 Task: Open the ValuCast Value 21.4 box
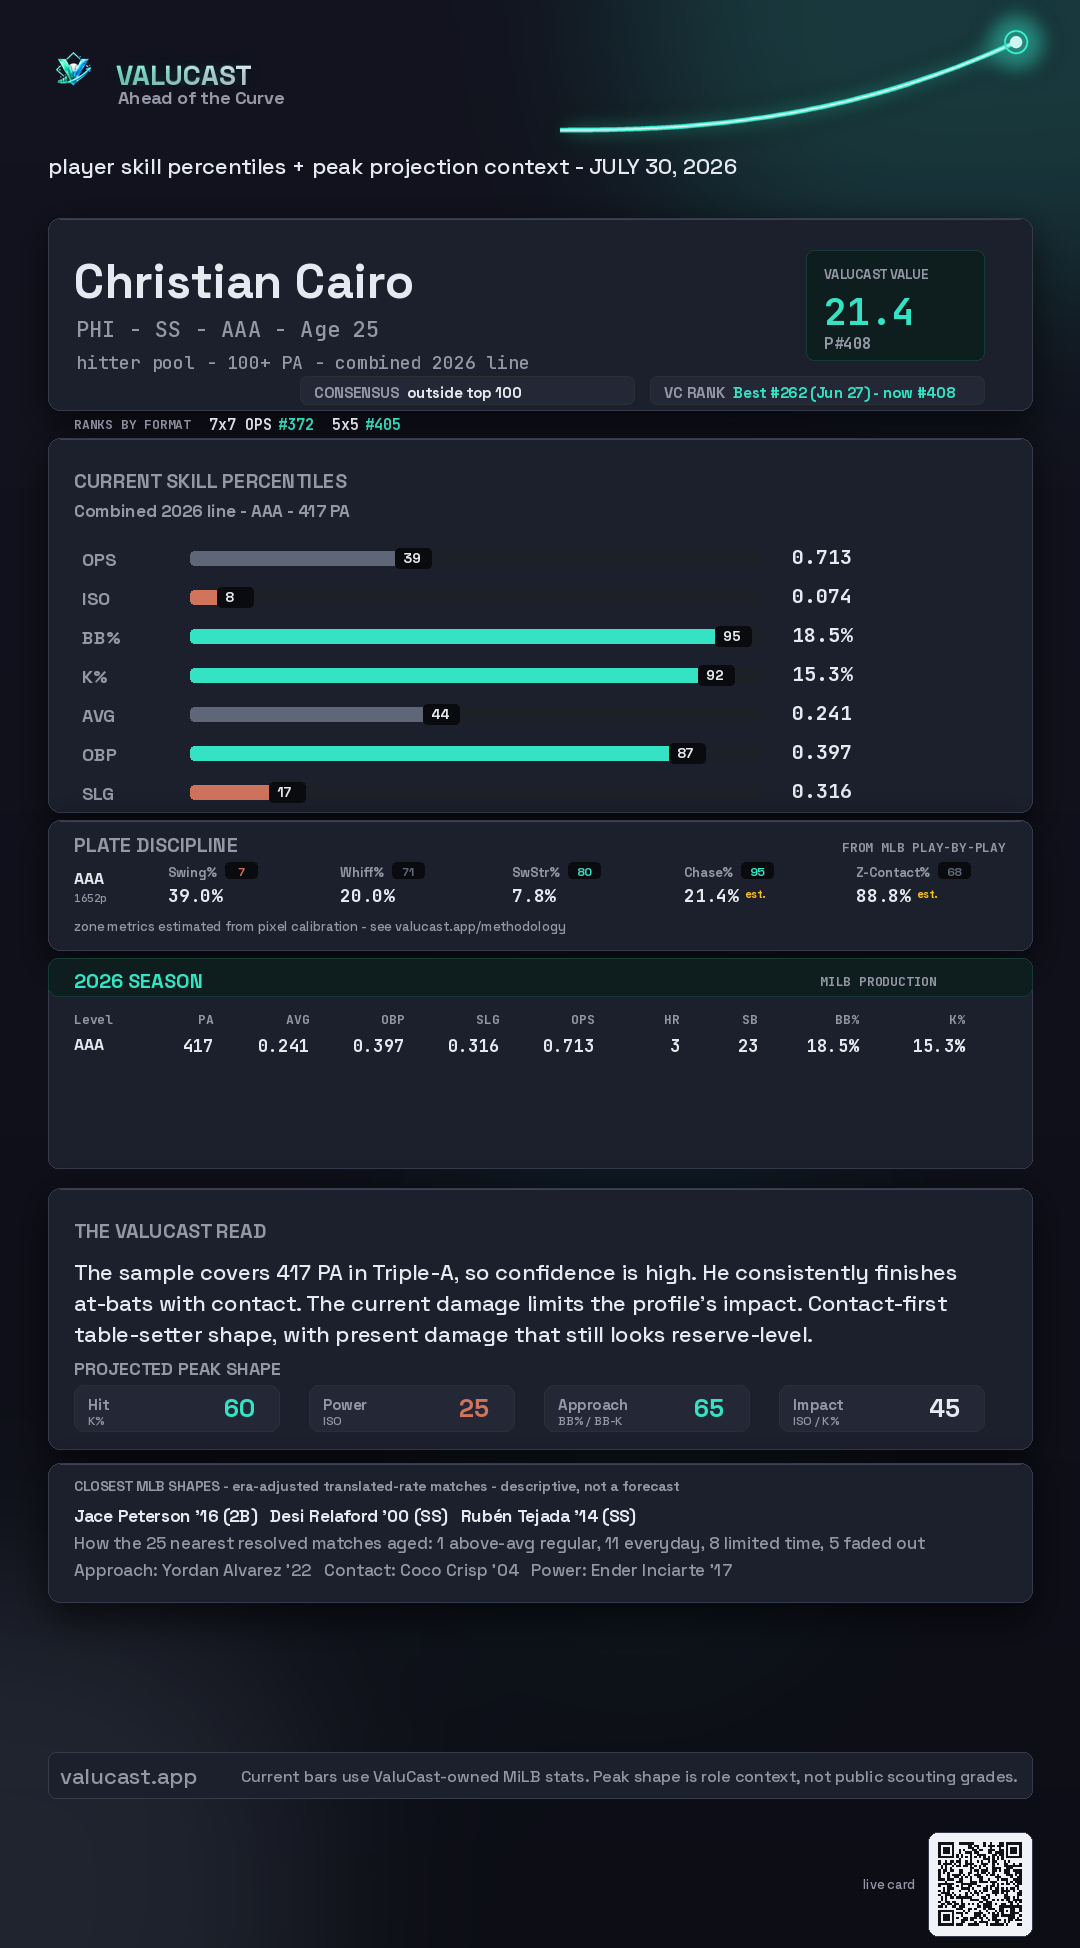click(x=895, y=305)
